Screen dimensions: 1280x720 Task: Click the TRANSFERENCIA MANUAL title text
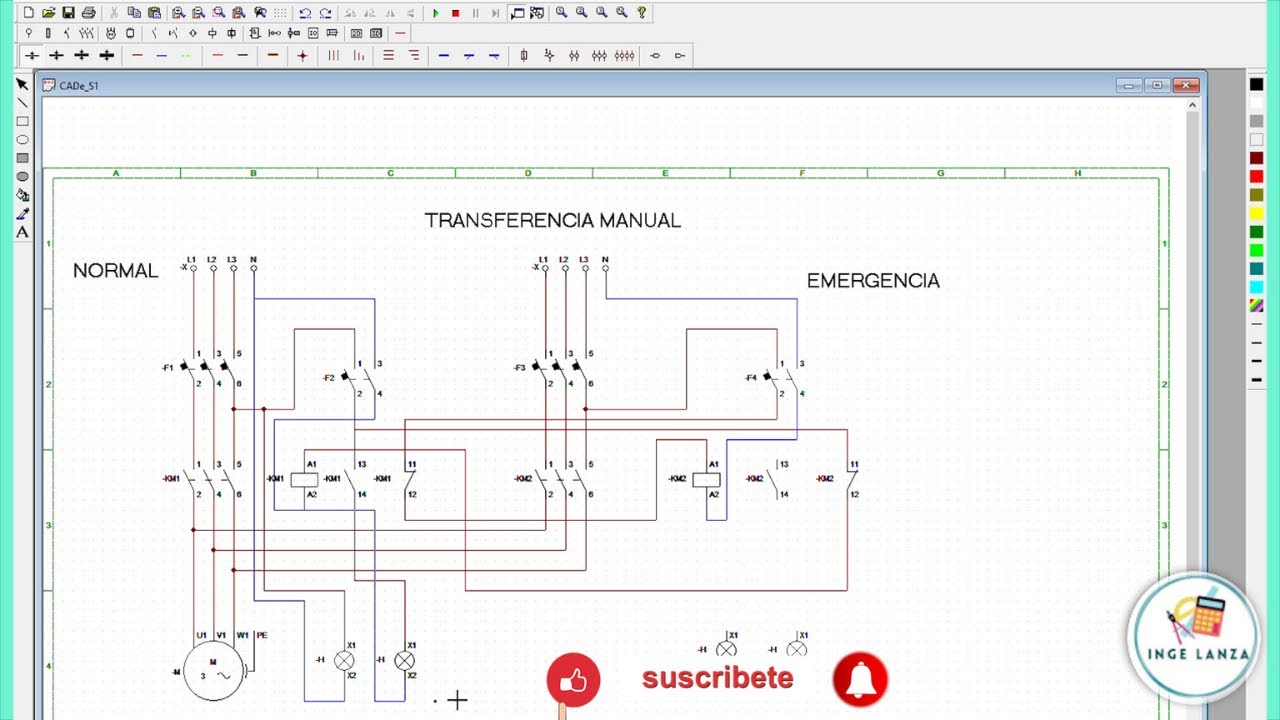pyautogui.click(x=553, y=220)
